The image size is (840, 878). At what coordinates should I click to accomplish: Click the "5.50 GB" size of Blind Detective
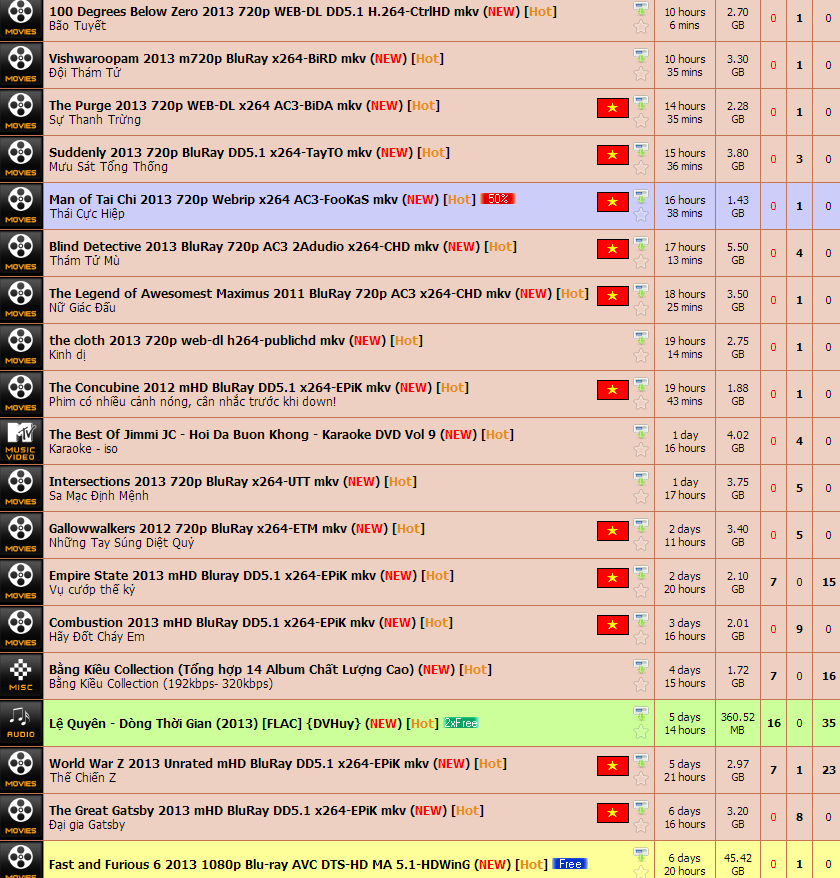coord(738,253)
